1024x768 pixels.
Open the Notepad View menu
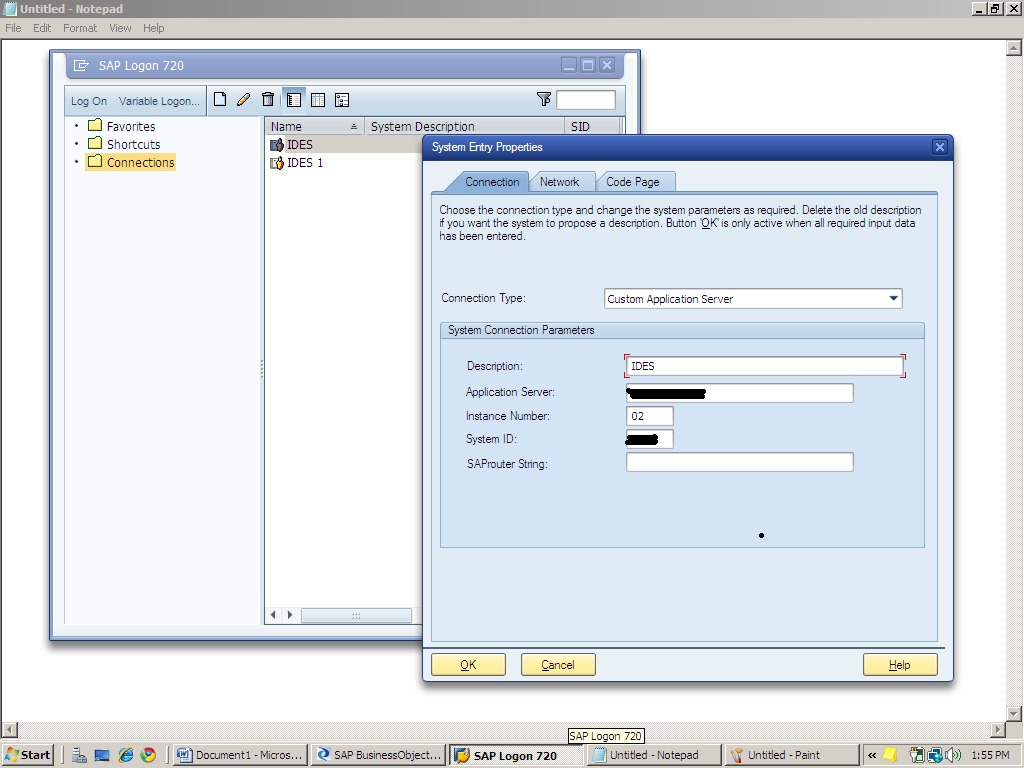click(x=120, y=28)
